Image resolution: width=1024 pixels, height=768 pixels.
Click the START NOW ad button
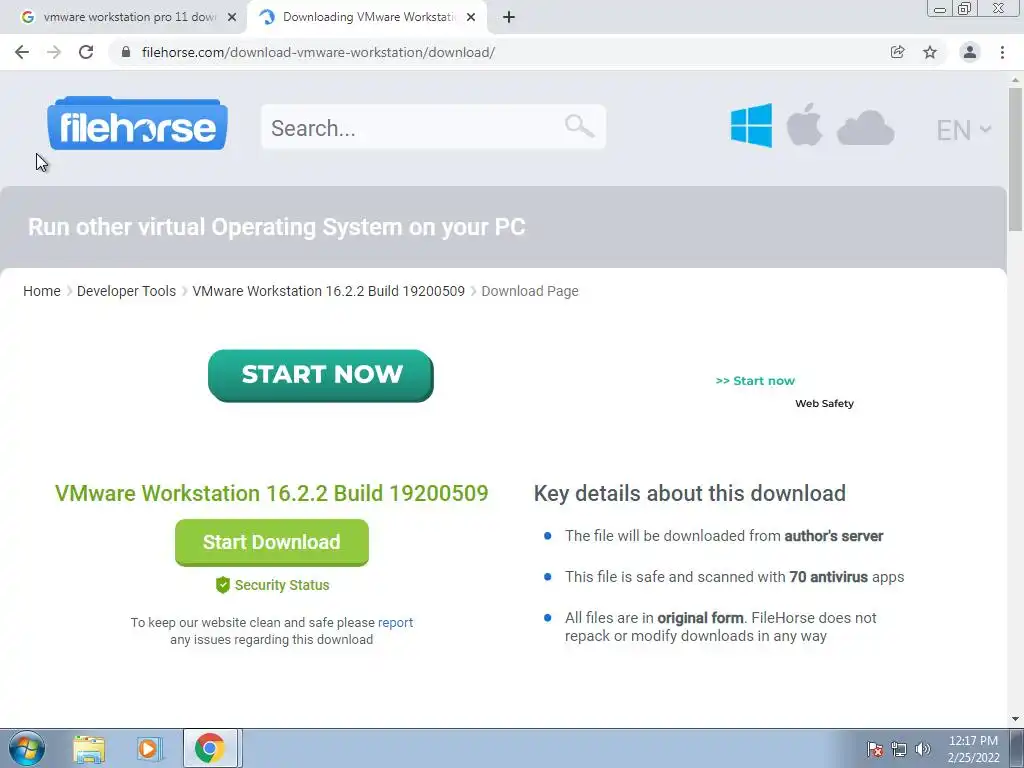point(321,376)
